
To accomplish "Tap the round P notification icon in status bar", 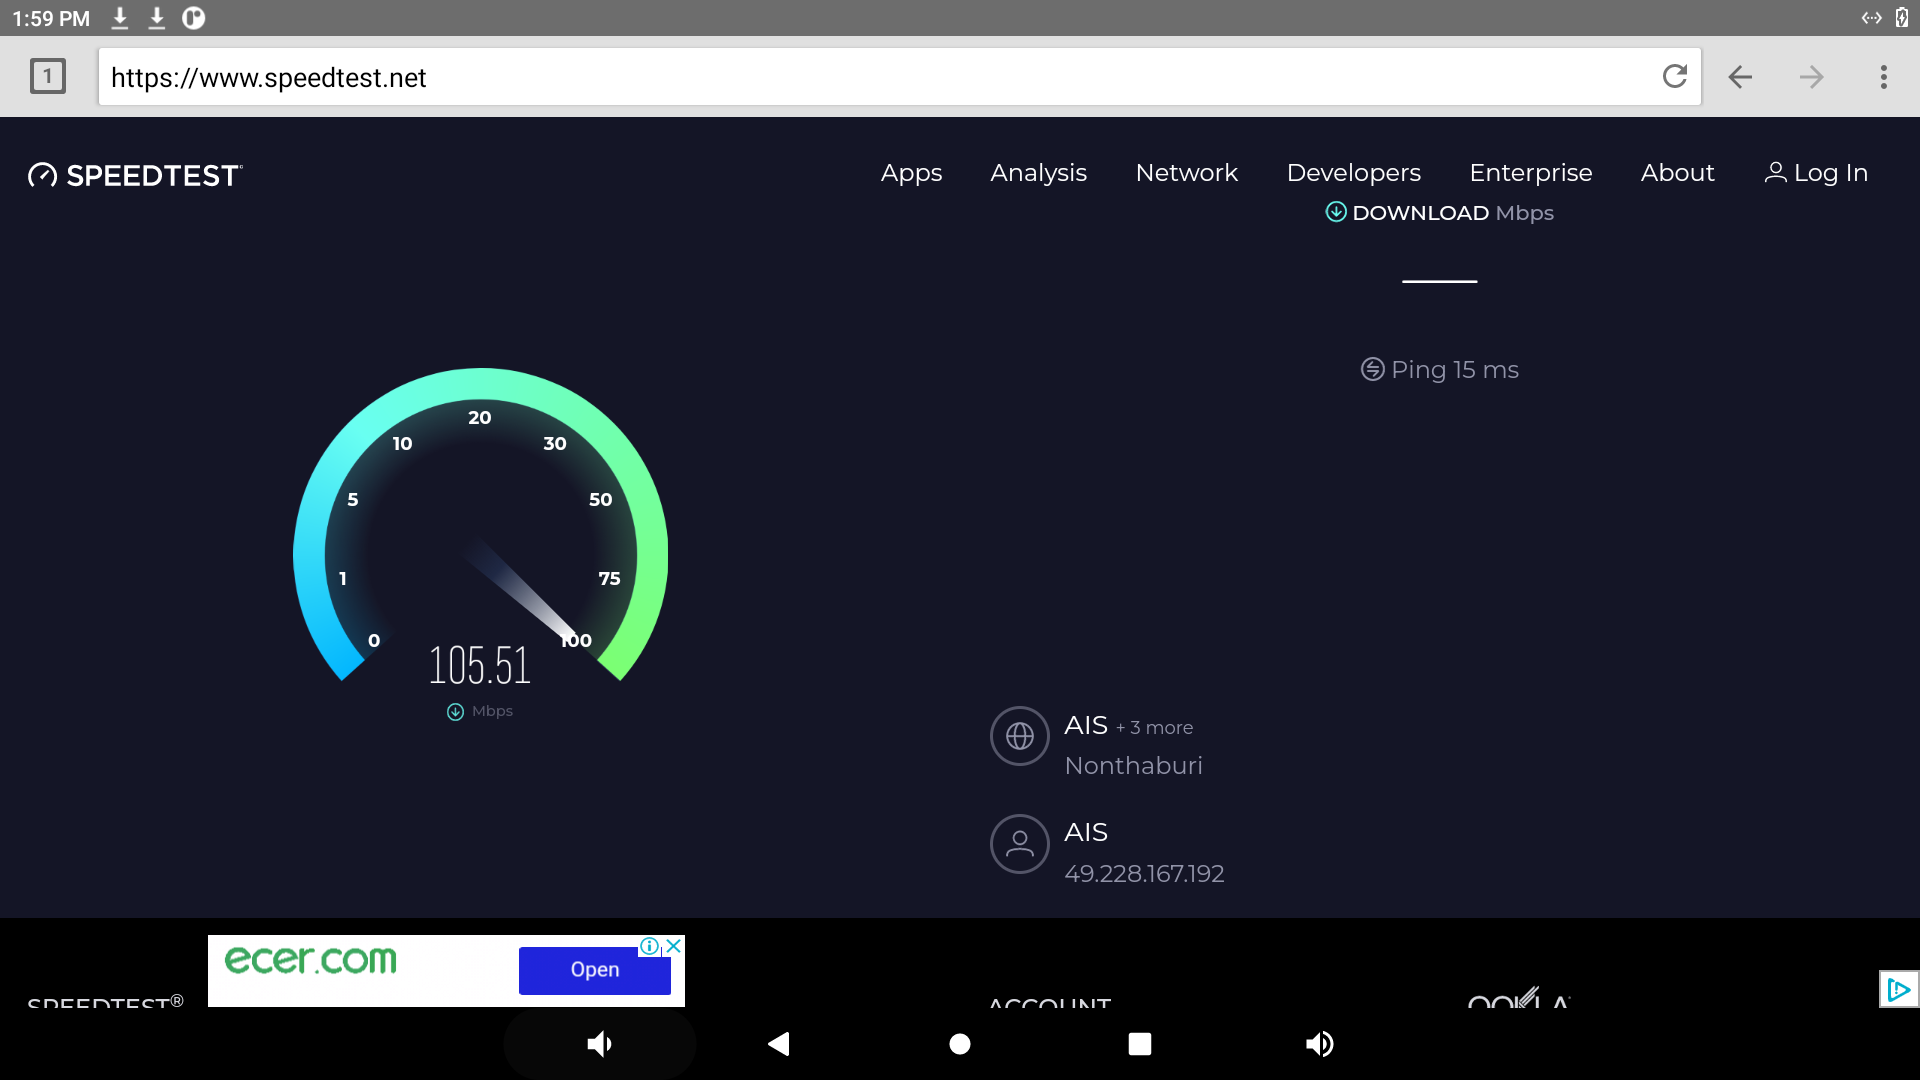I will coord(194,18).
